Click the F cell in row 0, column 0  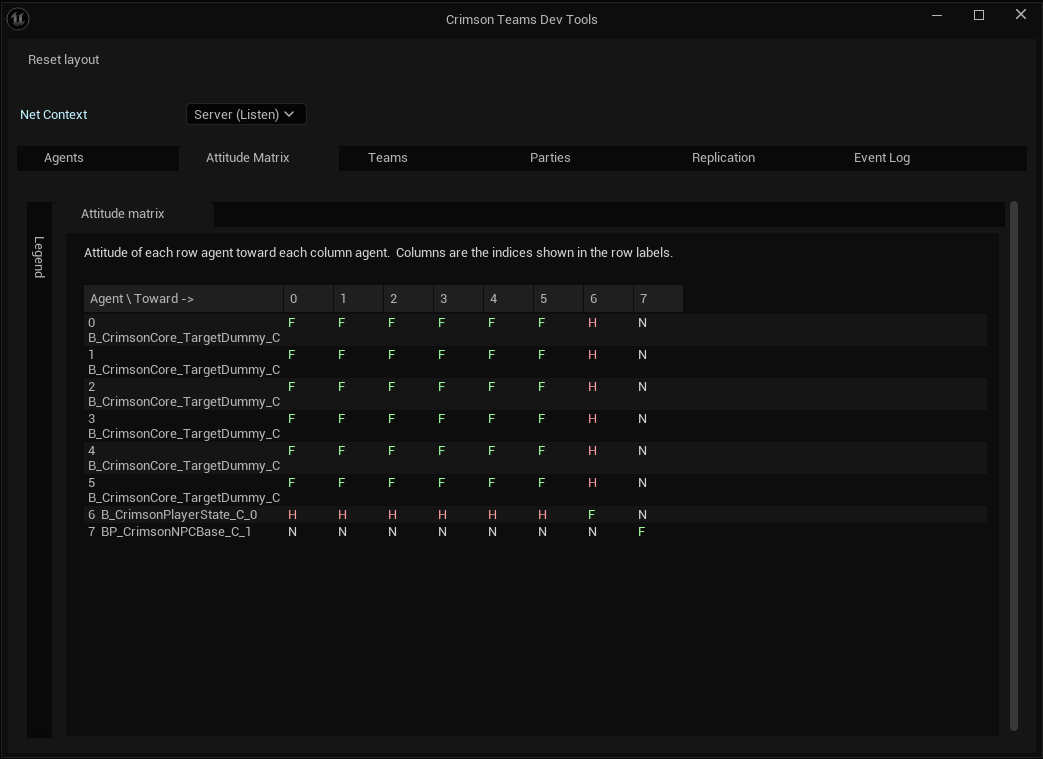point(291,323)
